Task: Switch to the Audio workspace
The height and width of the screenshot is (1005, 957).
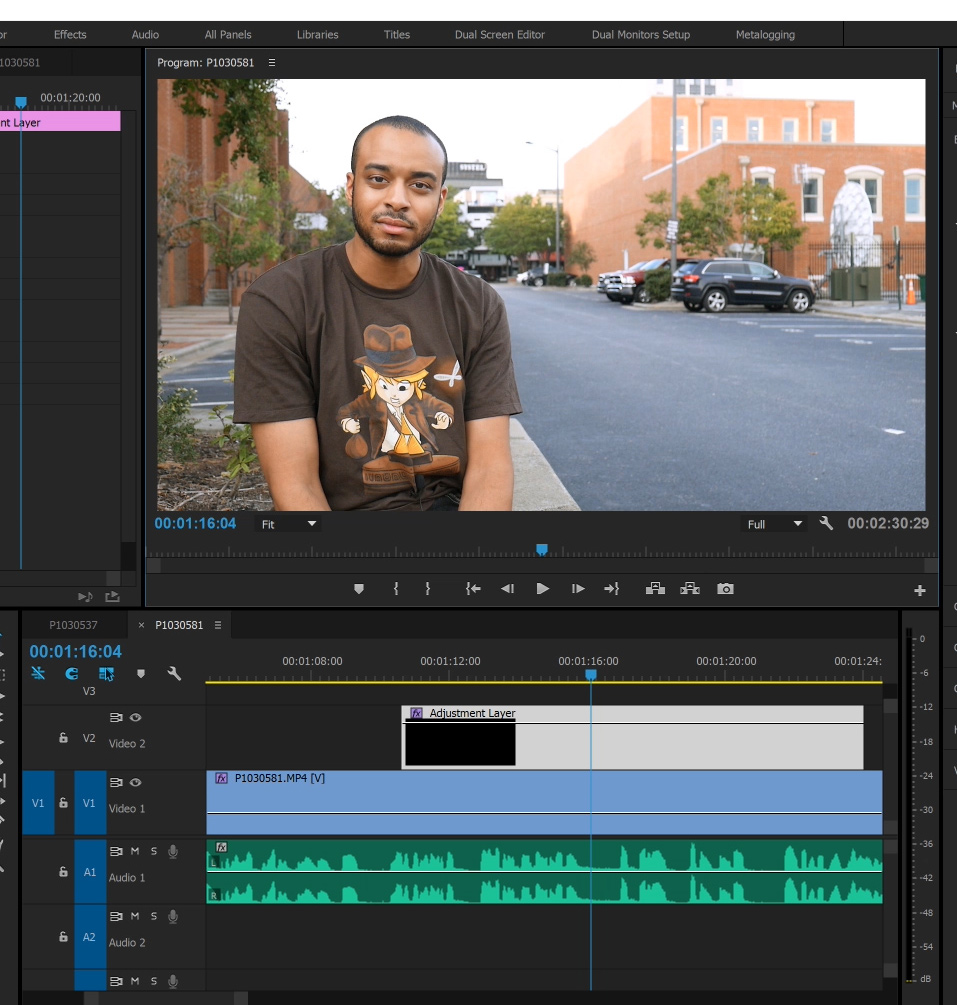Action: tap(146, 35)
